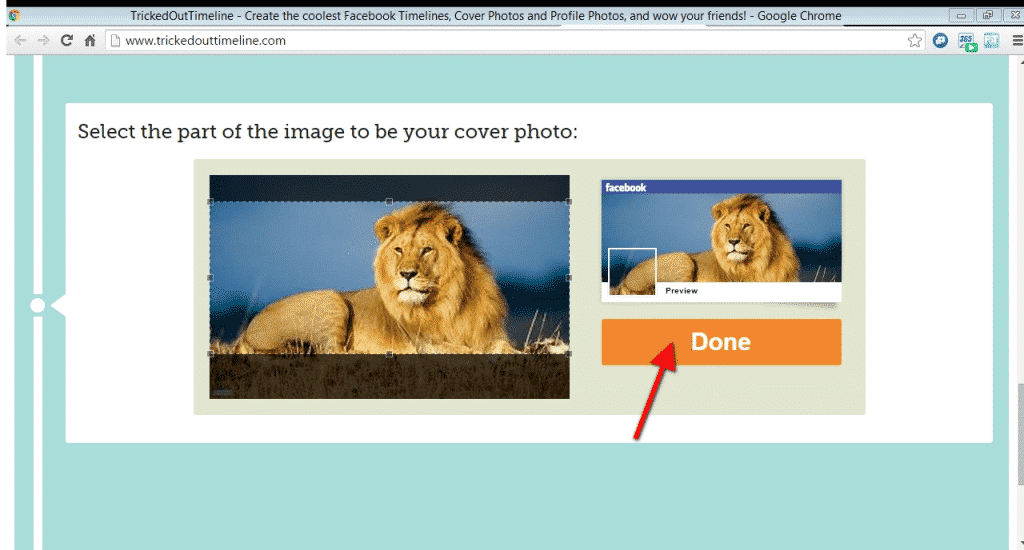Click the bottom-middle crop selection handle
Screen dimensions: 1024x550
tap(389, 354)
